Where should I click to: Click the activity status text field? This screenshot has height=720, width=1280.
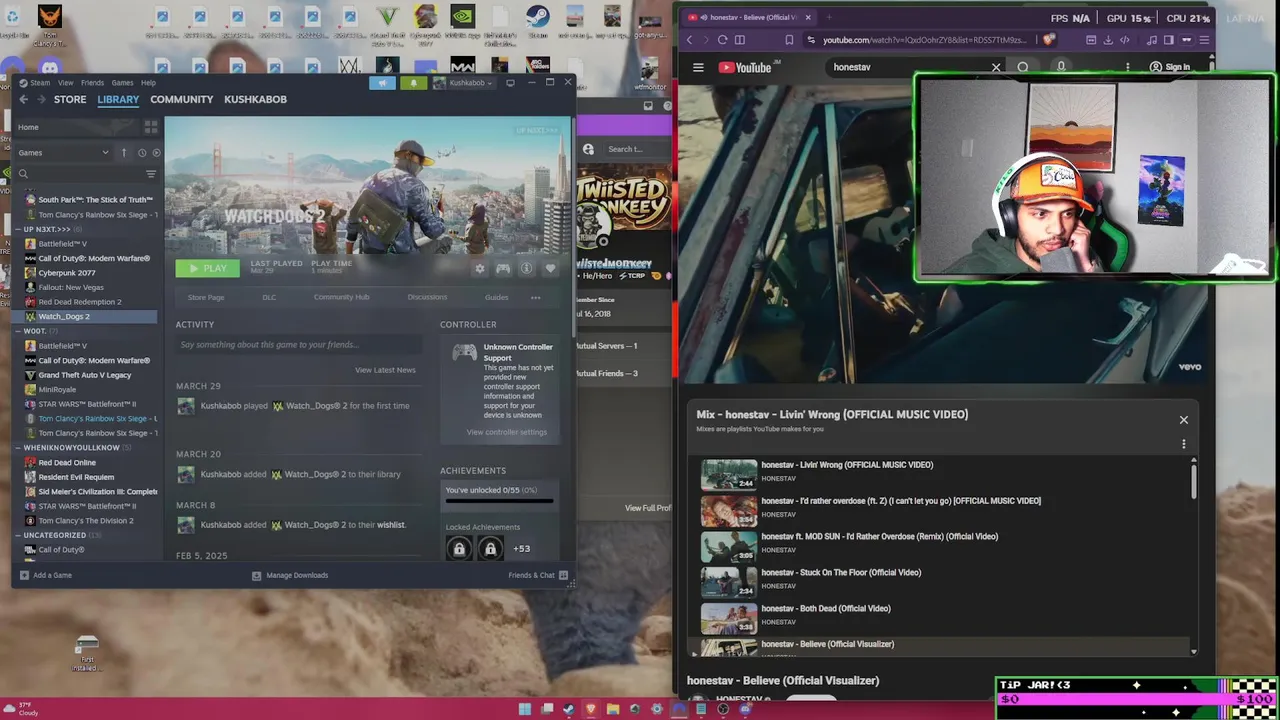[298, 345]
